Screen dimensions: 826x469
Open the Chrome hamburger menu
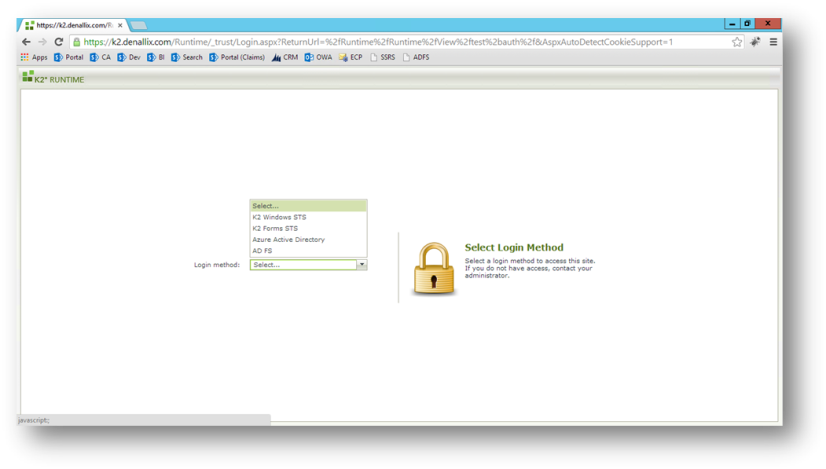[773, 42]
